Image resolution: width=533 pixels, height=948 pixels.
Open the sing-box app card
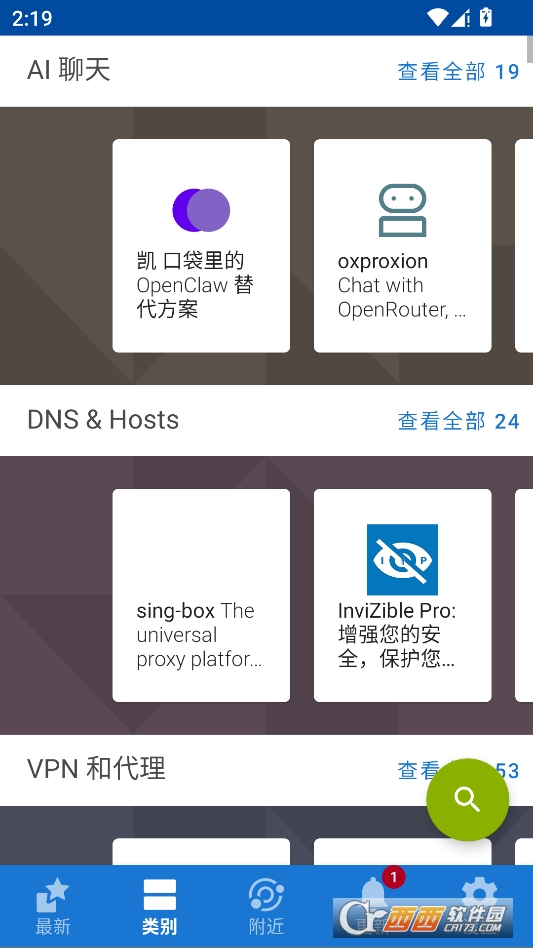(x=201, y=596)
